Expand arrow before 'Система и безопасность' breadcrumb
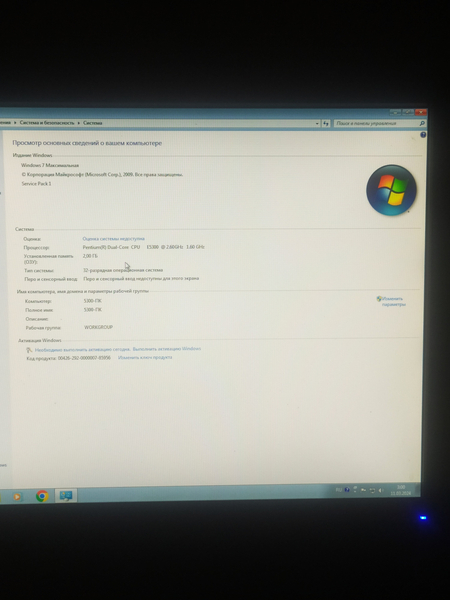This screenshot has height=600, width=450. coord(15,123)
